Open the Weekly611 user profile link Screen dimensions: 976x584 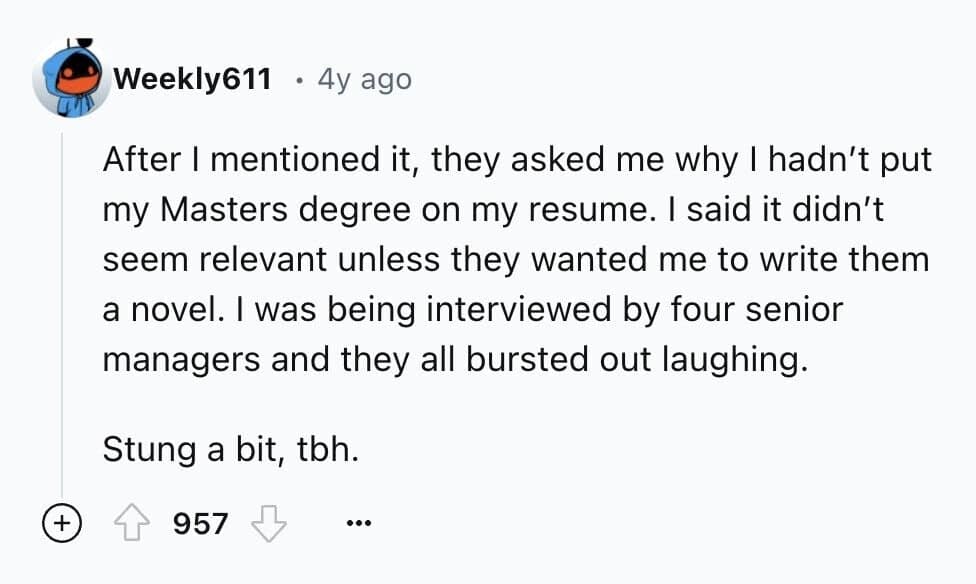(193, 79)
